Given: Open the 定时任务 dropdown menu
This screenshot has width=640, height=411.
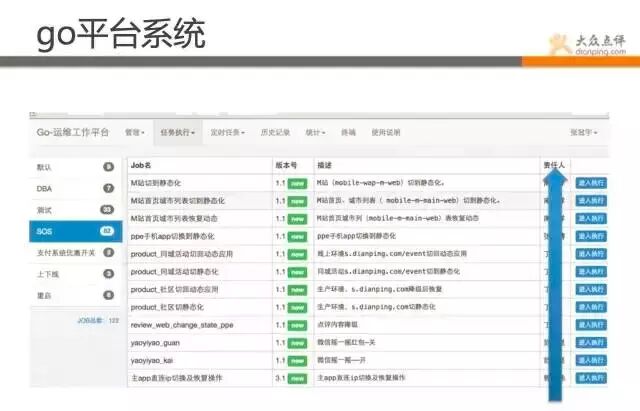Looking at the screenshot, I should pyautogui.click(x=227, y=133).
